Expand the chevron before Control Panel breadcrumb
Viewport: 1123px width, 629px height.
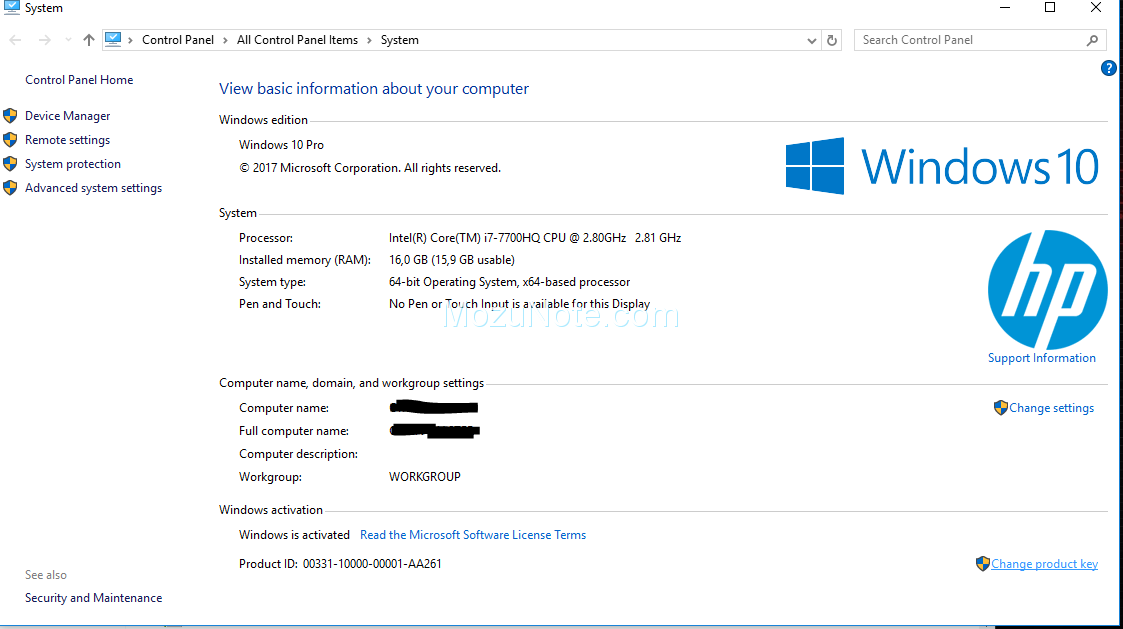click(130, 40)
